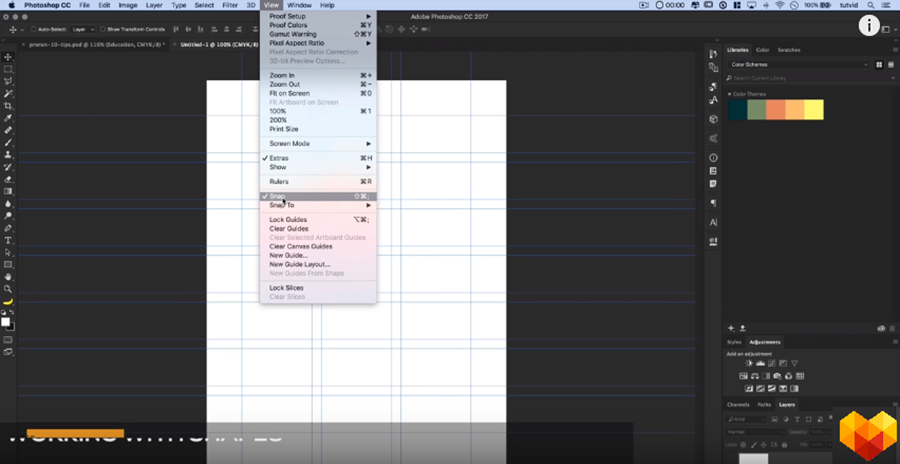The height and width of the screenshot is (464, 900).
Task: Select the Rectangular Marquee tool
Action: coord(8,69)
